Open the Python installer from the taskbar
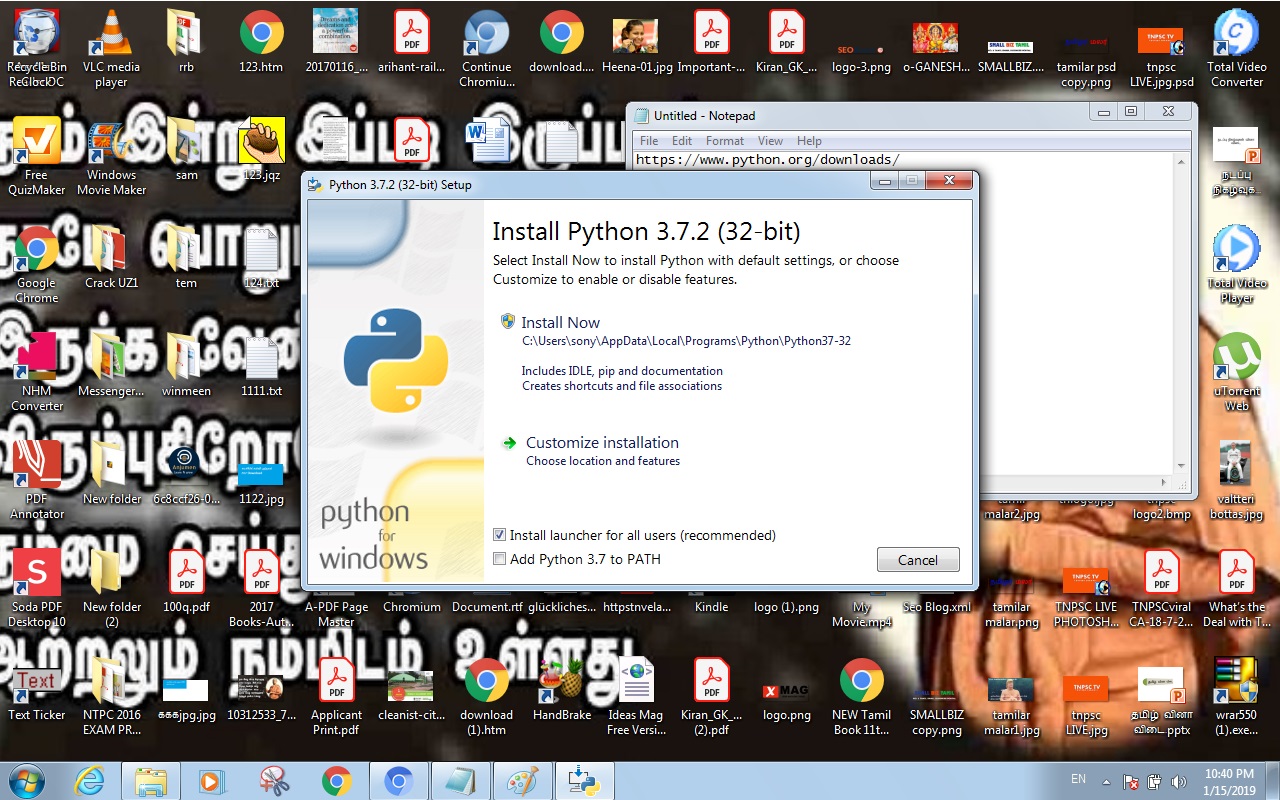Image resolution: width=1280 pixels, height=800 pixels. (x=584, y=780)
